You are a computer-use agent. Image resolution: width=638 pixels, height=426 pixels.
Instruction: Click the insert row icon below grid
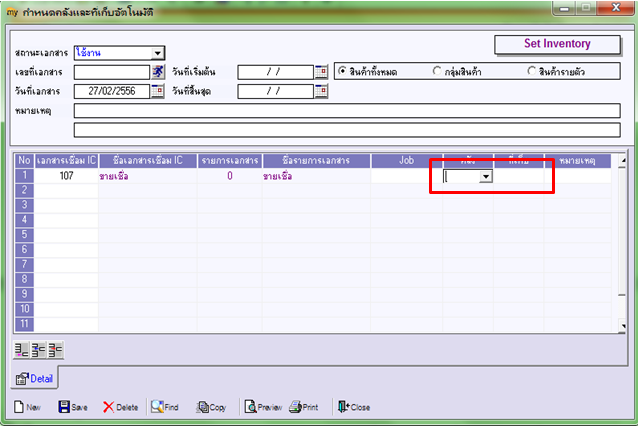[22, 350]
